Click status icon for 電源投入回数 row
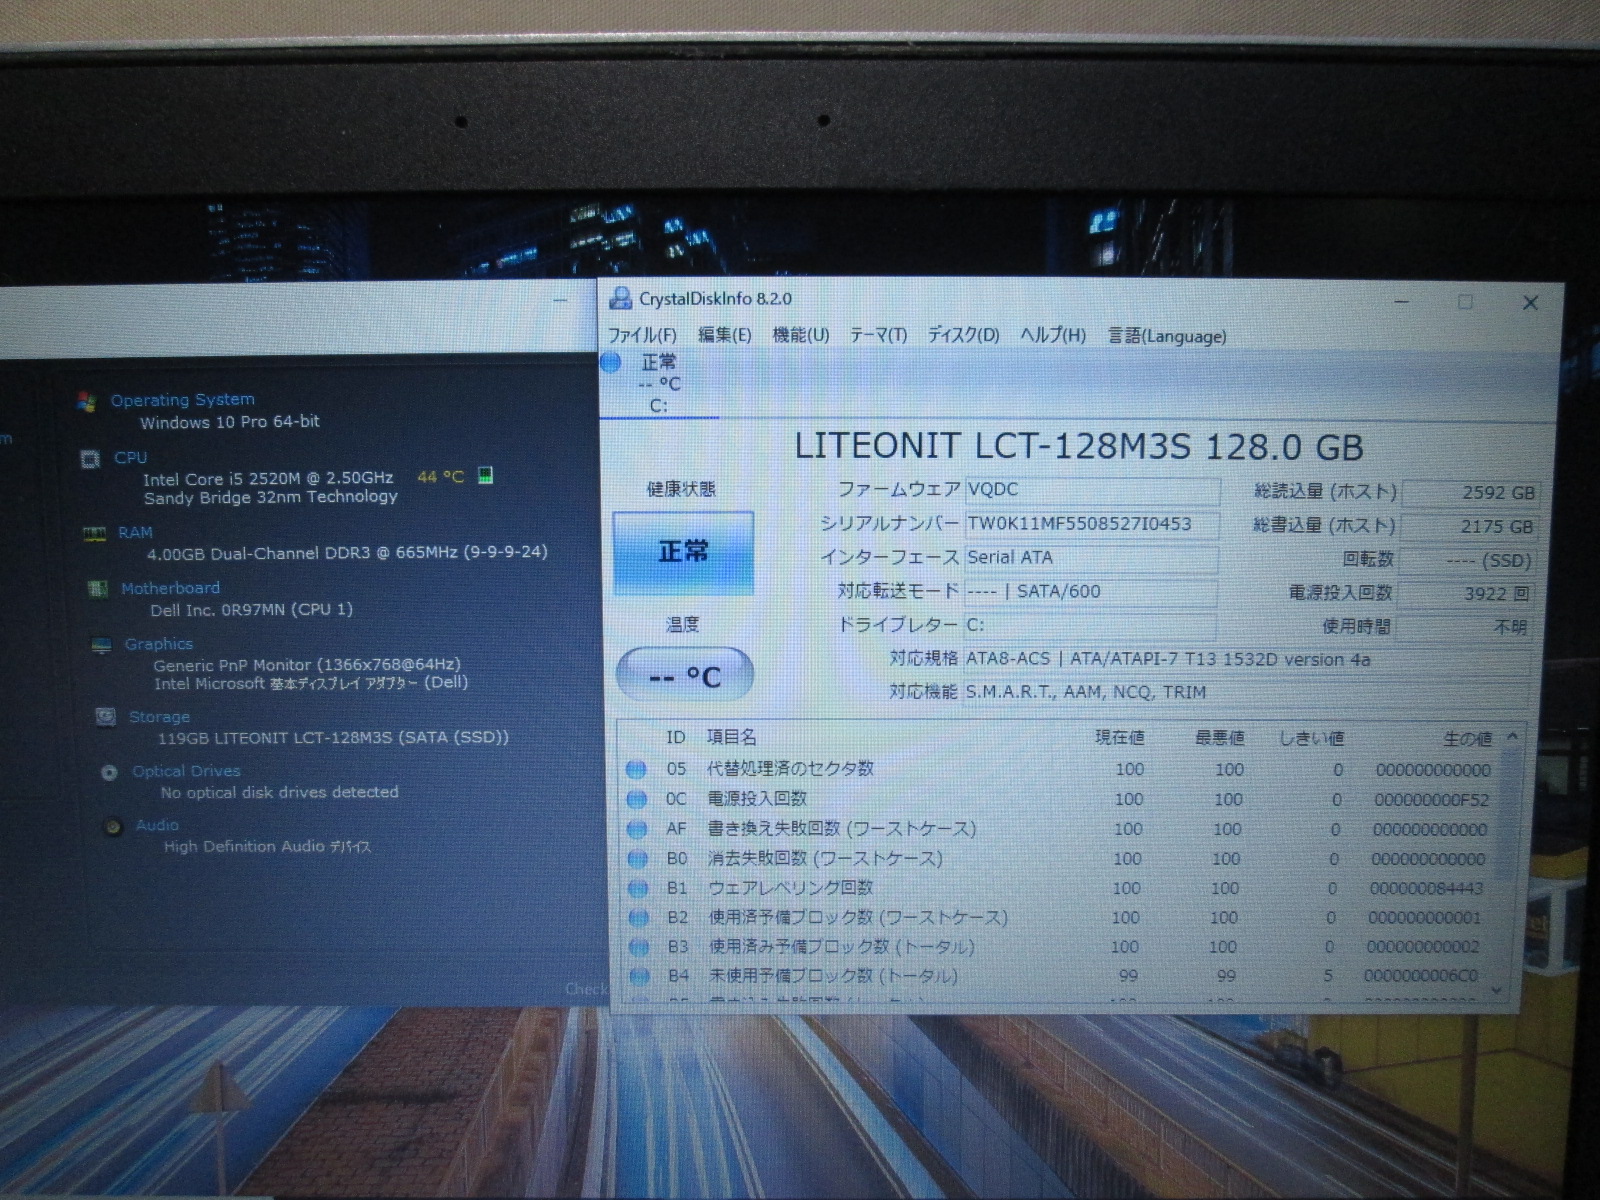Screen dimensions: 1600x1200 tap(636, 799)
